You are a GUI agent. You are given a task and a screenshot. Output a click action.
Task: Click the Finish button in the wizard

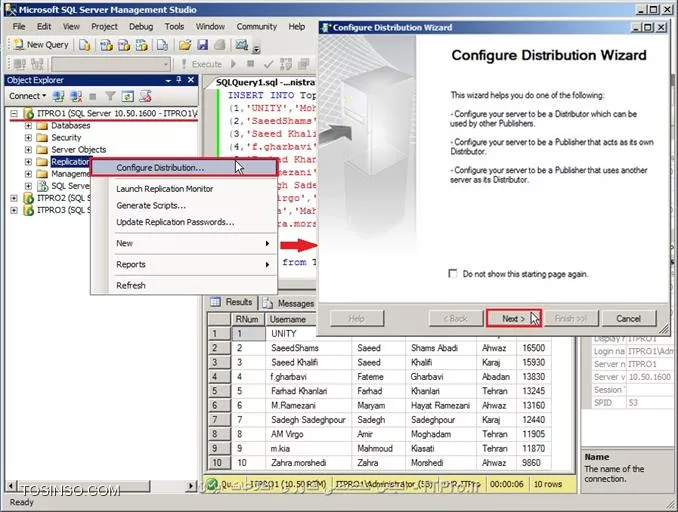(571, 319)
